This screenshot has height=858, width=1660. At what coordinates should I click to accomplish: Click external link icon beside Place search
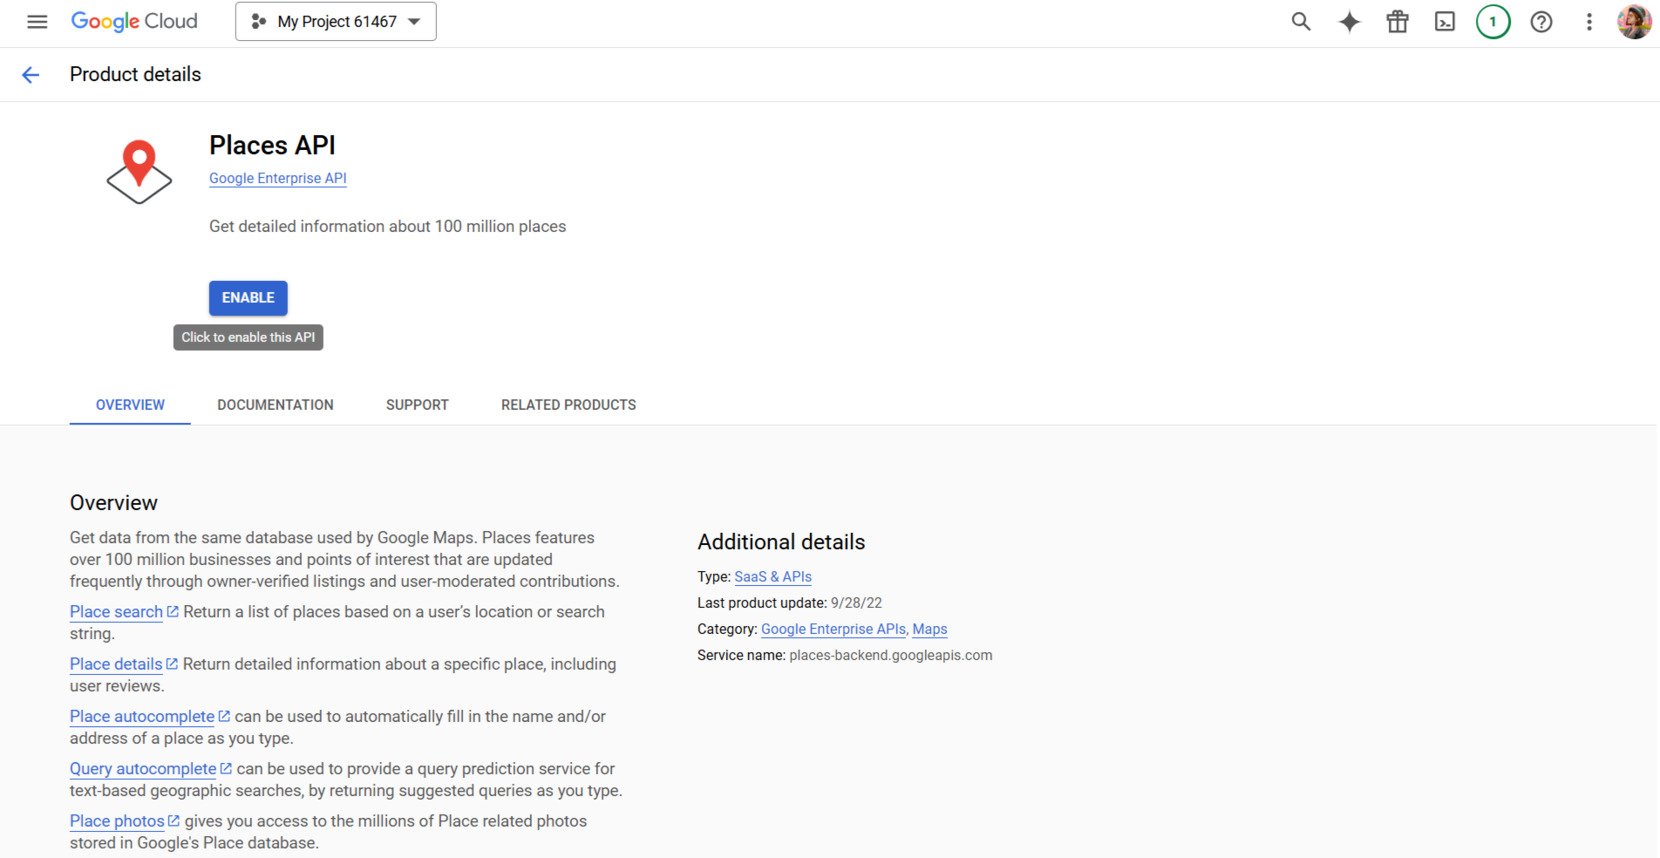coord(172,611)
